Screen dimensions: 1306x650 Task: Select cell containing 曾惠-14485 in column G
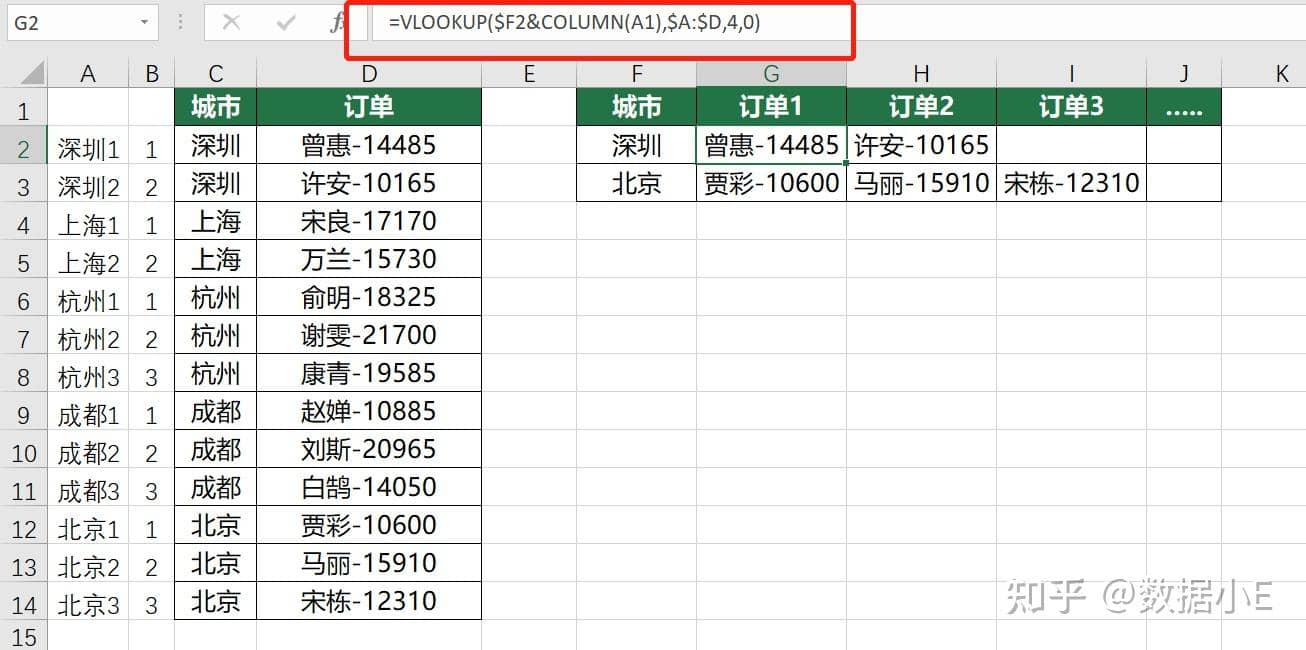pos(771,145)
